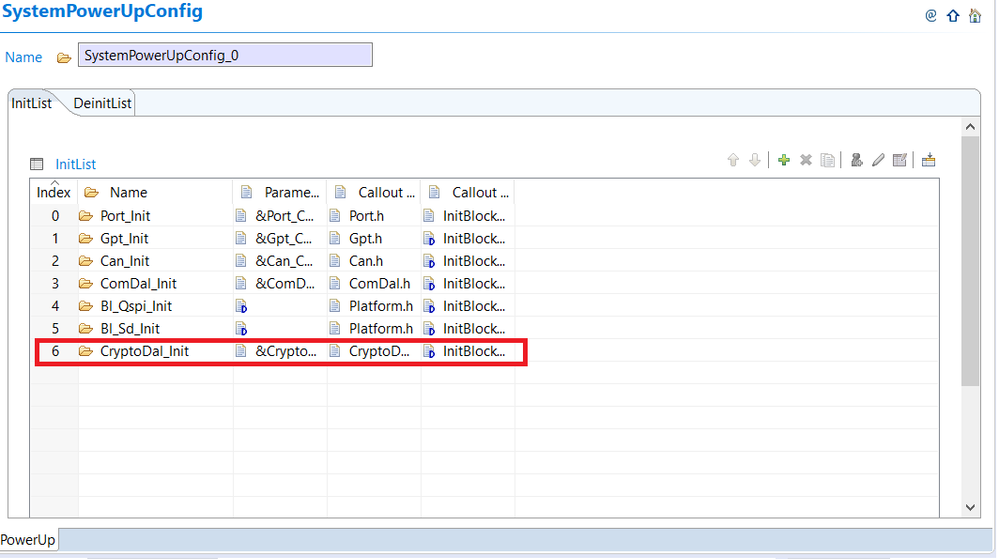Select the Gpt_Init row name
999x559 pixels.
(124, 239)
